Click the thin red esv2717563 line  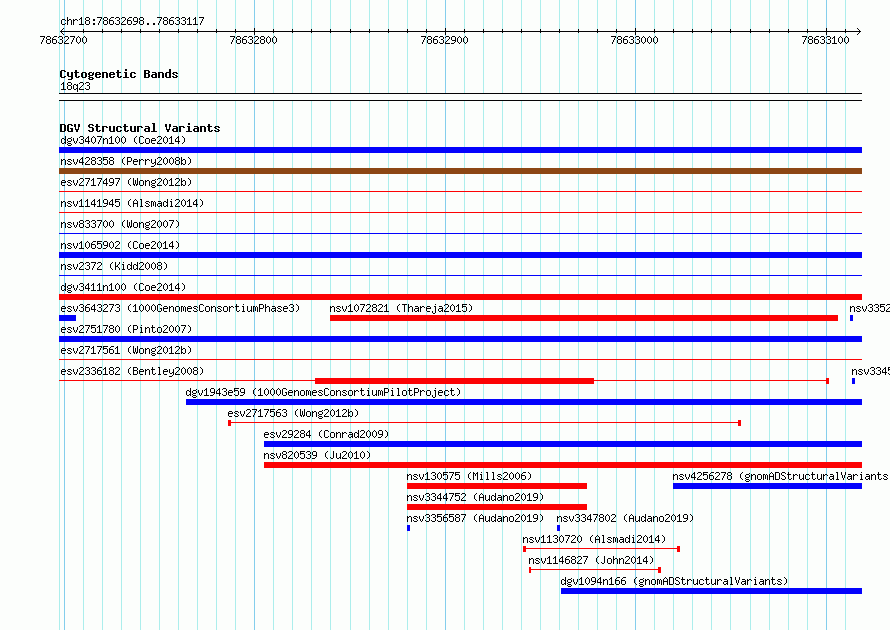click(485, 423)
